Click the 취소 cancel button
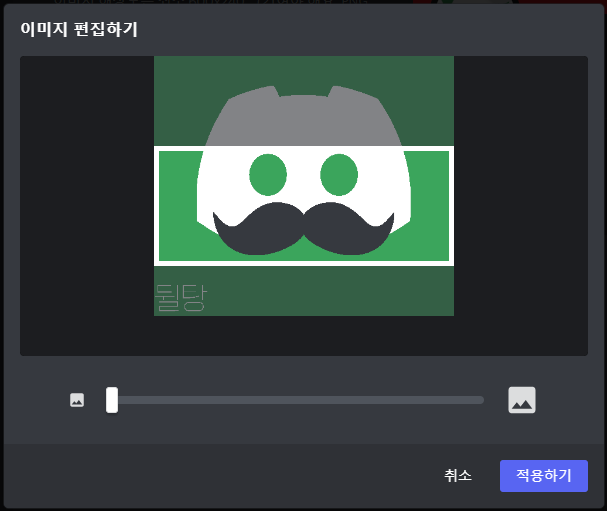The height and width of the screenshot is (511, 607). (x=458, y=476)
